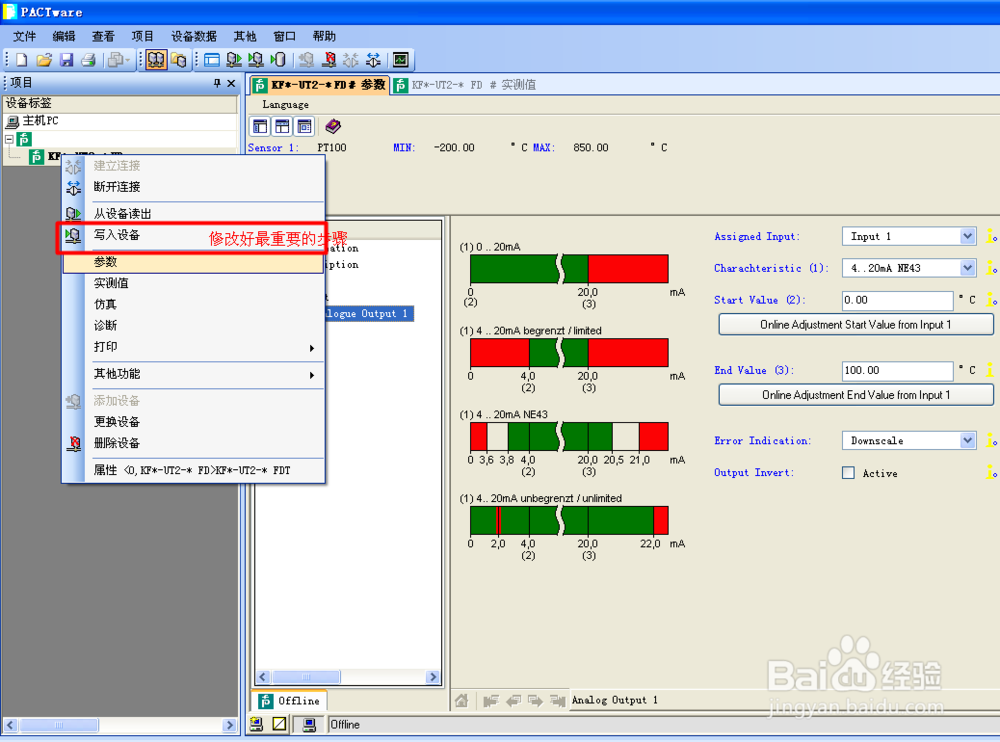Image resolution: width=1000 pixels, height=742 pixels.
Task: Select second panel layout icon under Language
Action: (x=283, y=126)
